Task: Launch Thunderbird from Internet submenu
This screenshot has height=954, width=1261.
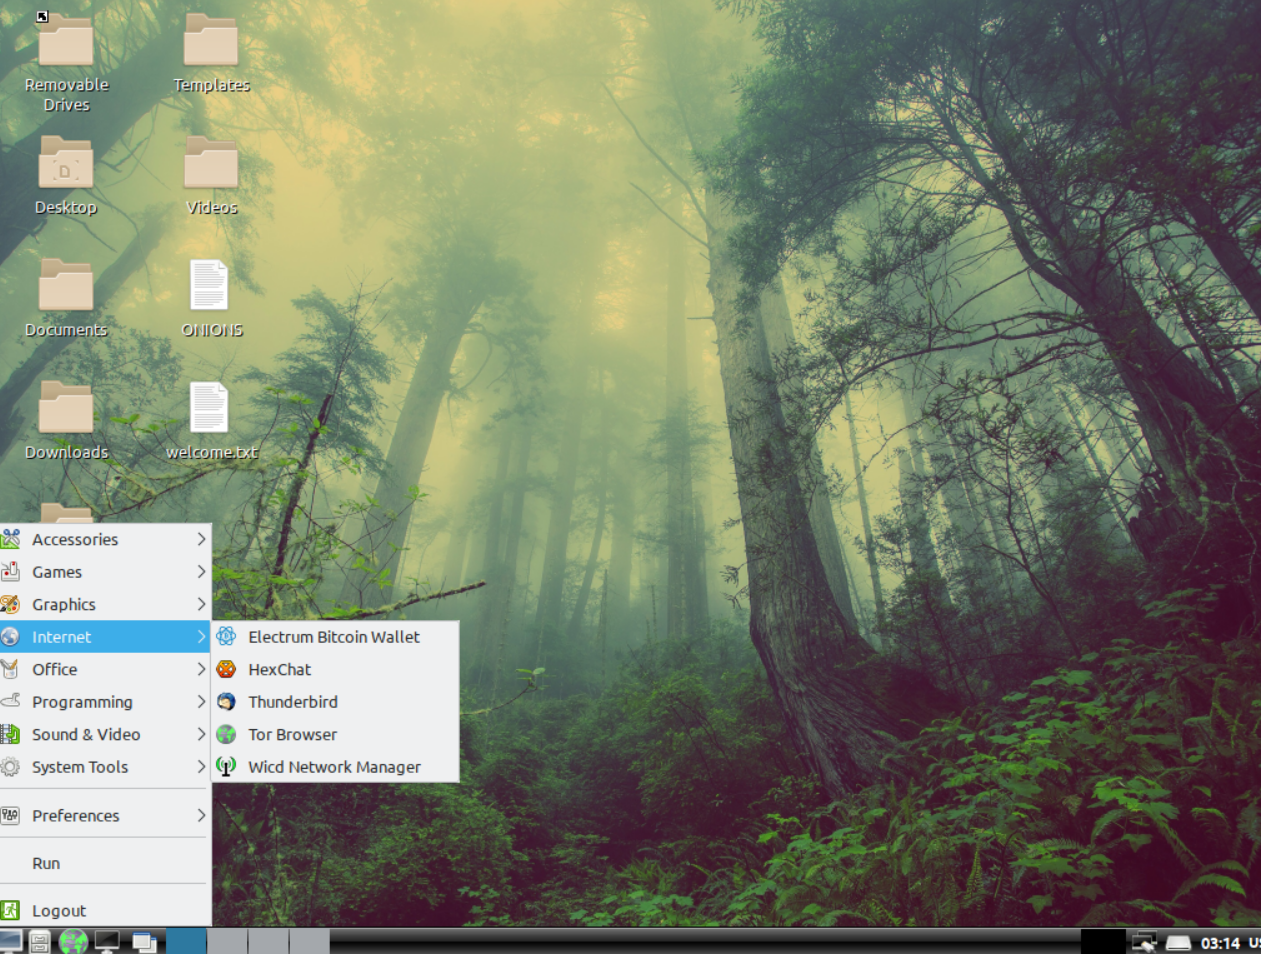Action: (335, 702)
